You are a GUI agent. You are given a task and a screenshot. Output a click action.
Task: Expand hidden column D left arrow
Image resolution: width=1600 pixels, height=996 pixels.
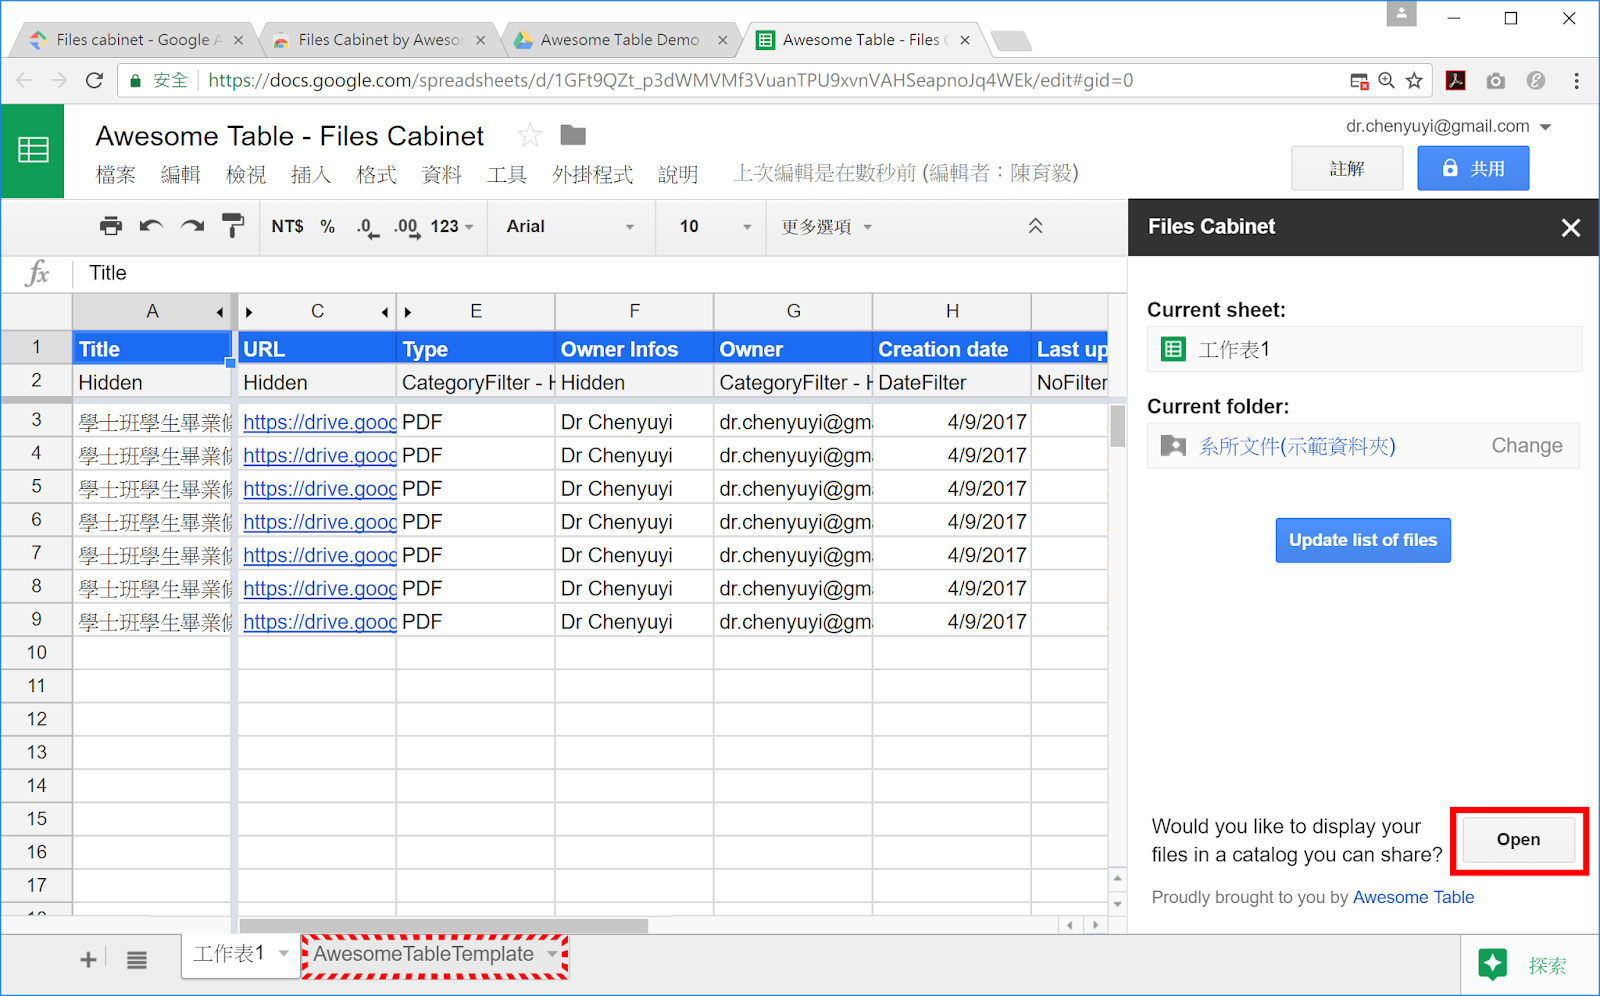click(x=386, y=312)
